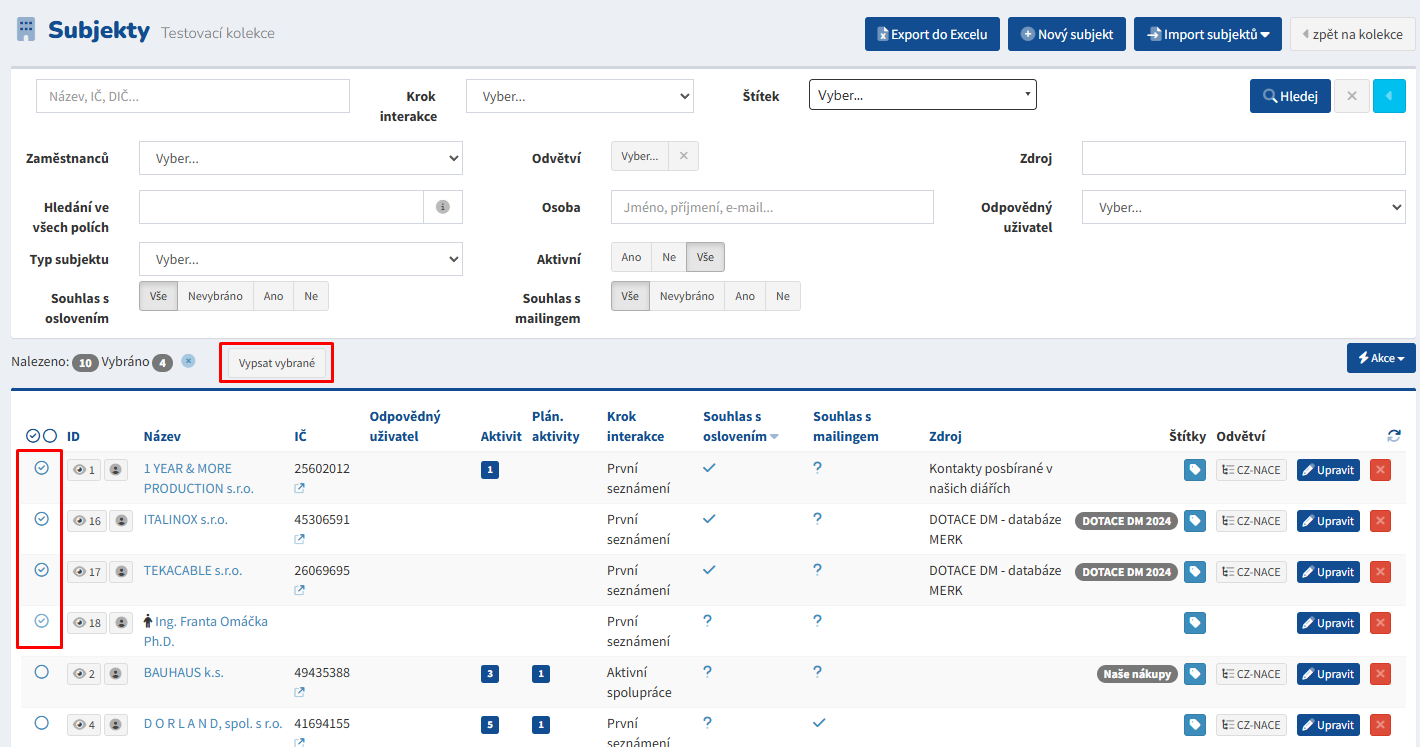Screen dimensions: 1420x747
Task: Clear the selection with the small X beside Vybráno
Action: coord(188,362)
